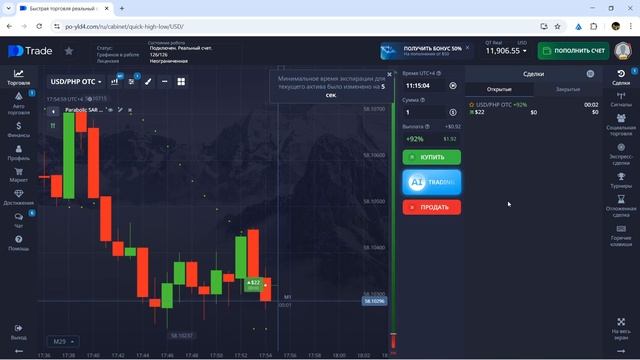Open the Маркет cart icon
The height and width of the screenshot is (360, 640).
pos(18,175)
